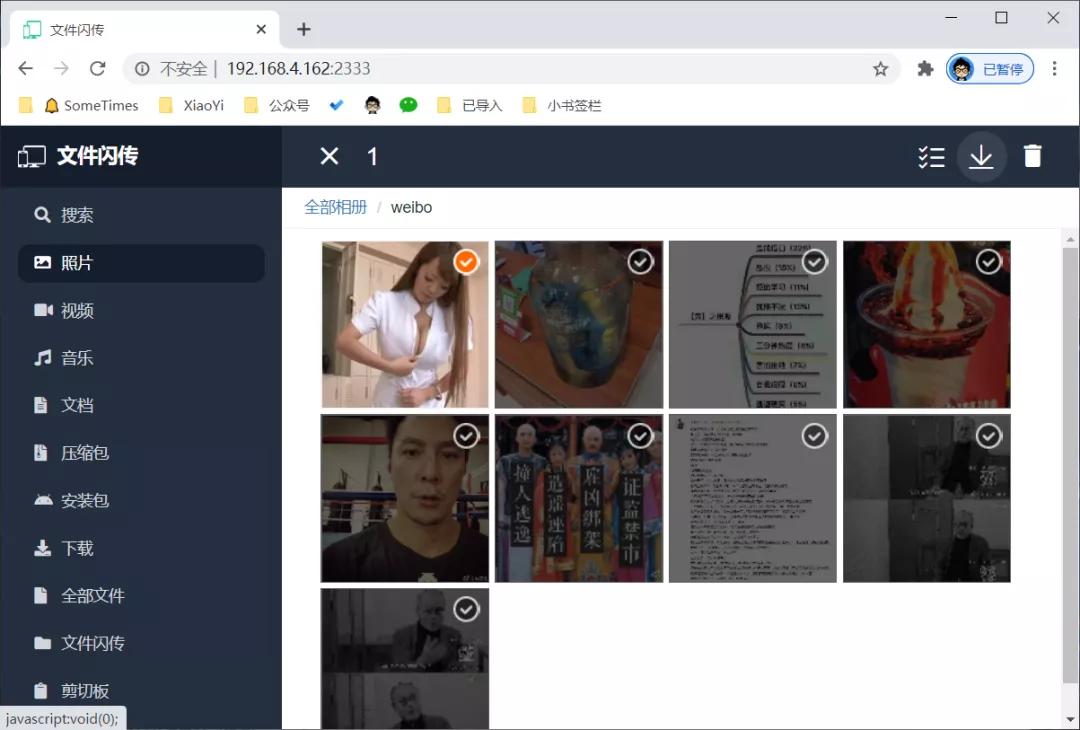Screen dimensions: 1080x730
Task: Click the trash delete icon
Action: (1032, 157)
